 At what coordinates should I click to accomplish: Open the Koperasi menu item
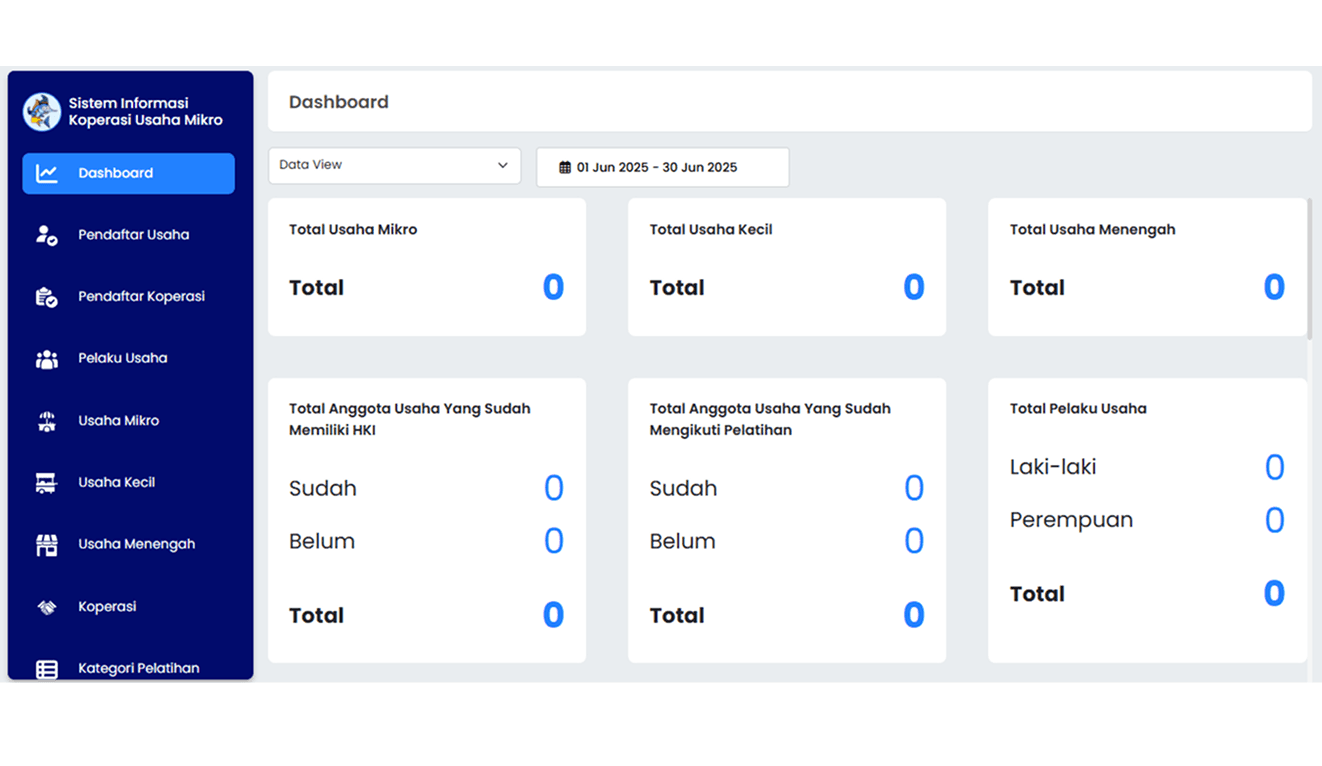[107, 607]
